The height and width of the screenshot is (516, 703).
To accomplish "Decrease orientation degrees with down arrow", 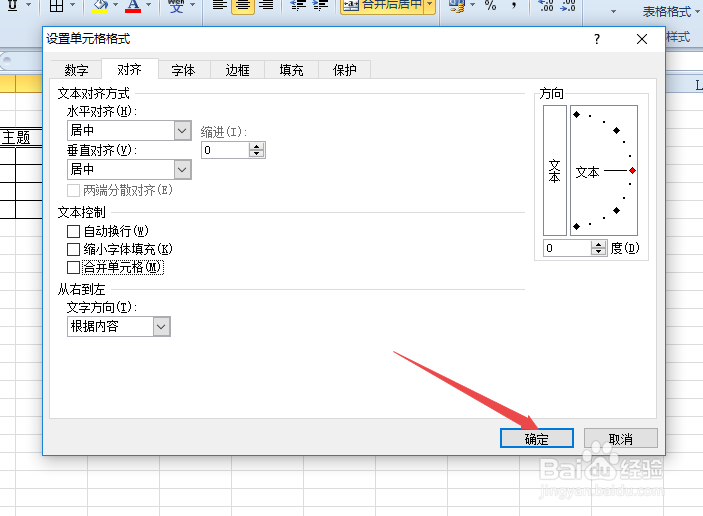I will coord(599,251).
